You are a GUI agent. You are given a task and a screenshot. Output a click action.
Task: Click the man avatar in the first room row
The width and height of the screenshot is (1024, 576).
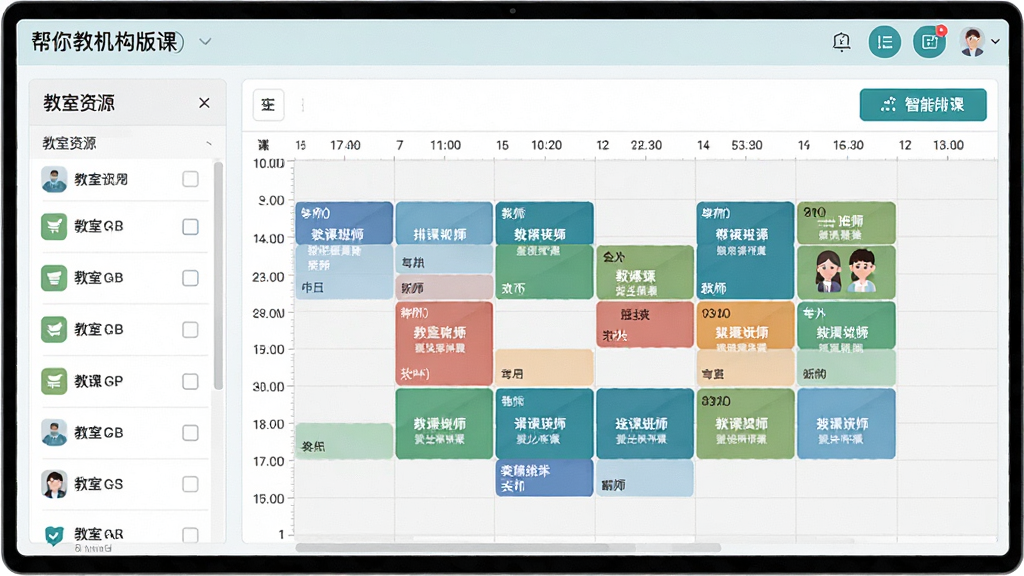[54, 179]
